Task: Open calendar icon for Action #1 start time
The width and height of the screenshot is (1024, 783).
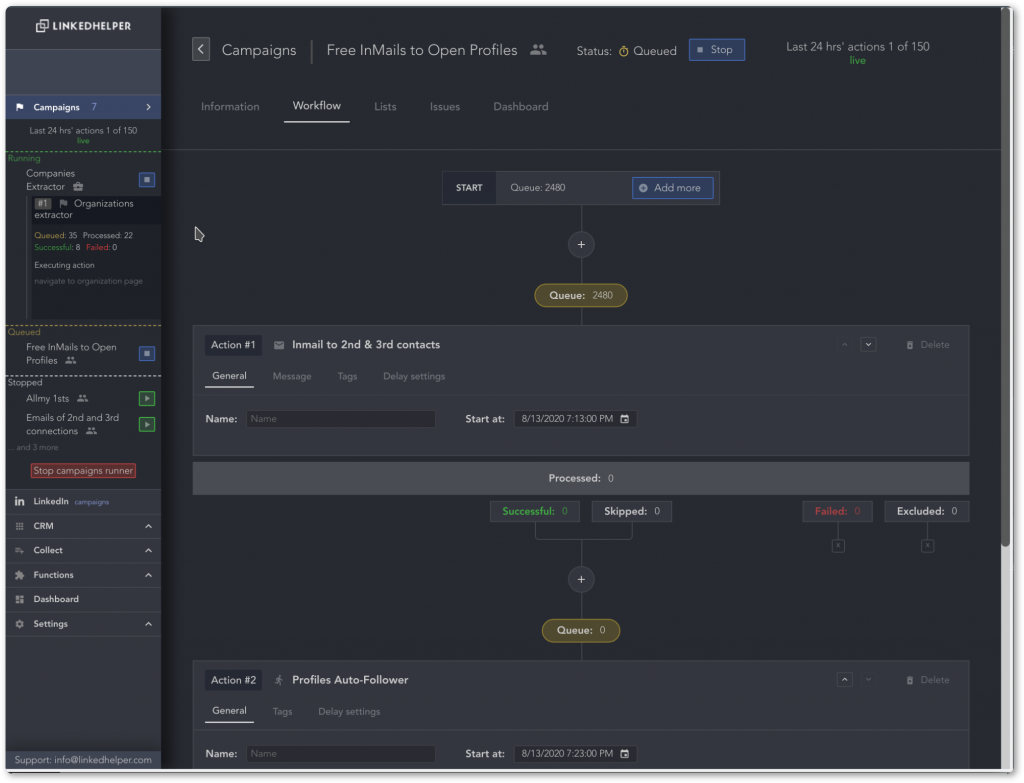Action: (x=624, y=419)
